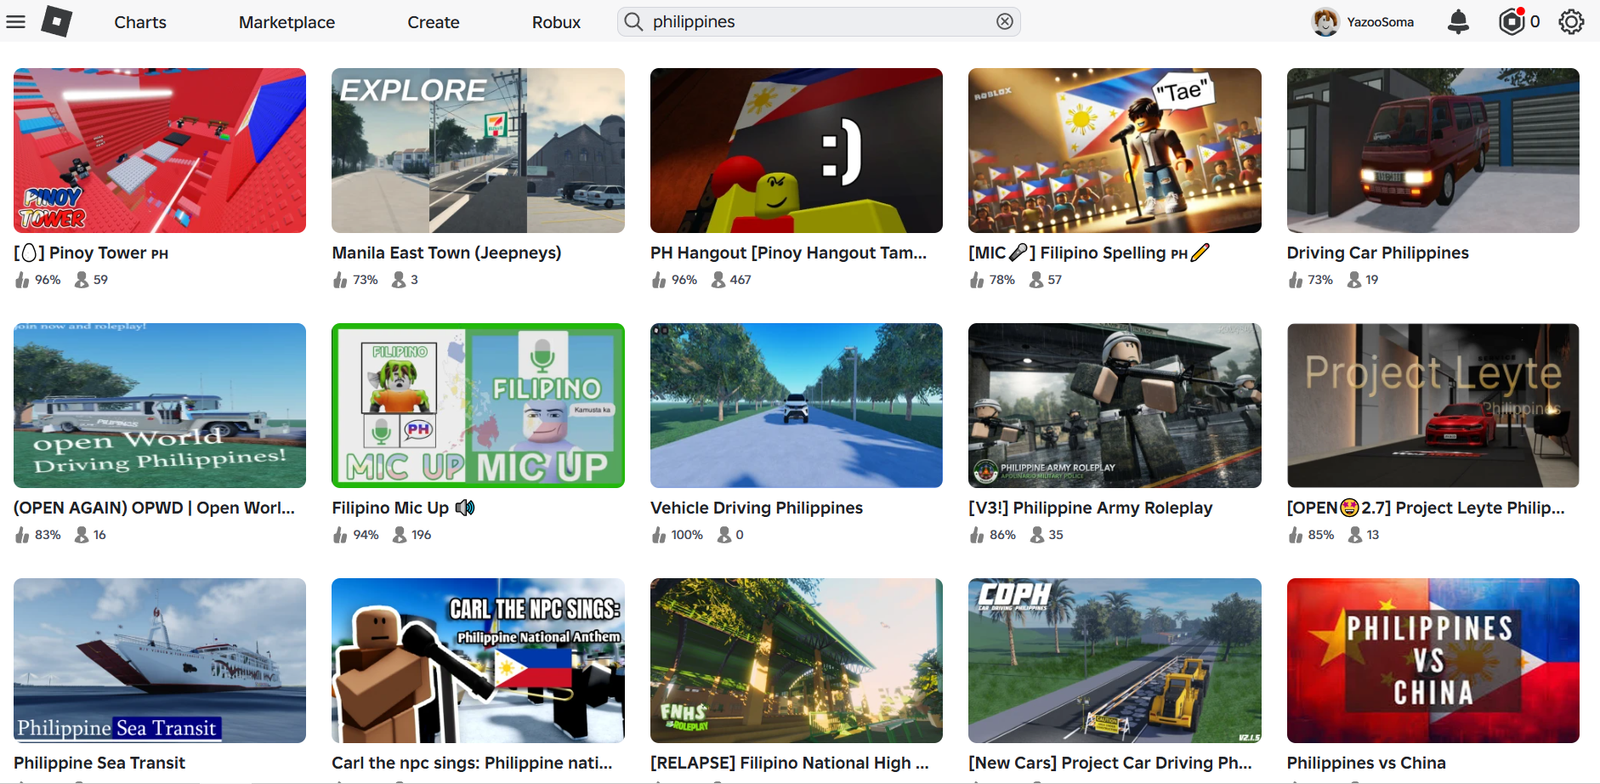This screenshot has height=784, width=1600.
Task: Open the Manila East Town (Jeepneys) title
Action: pos(446,253)
